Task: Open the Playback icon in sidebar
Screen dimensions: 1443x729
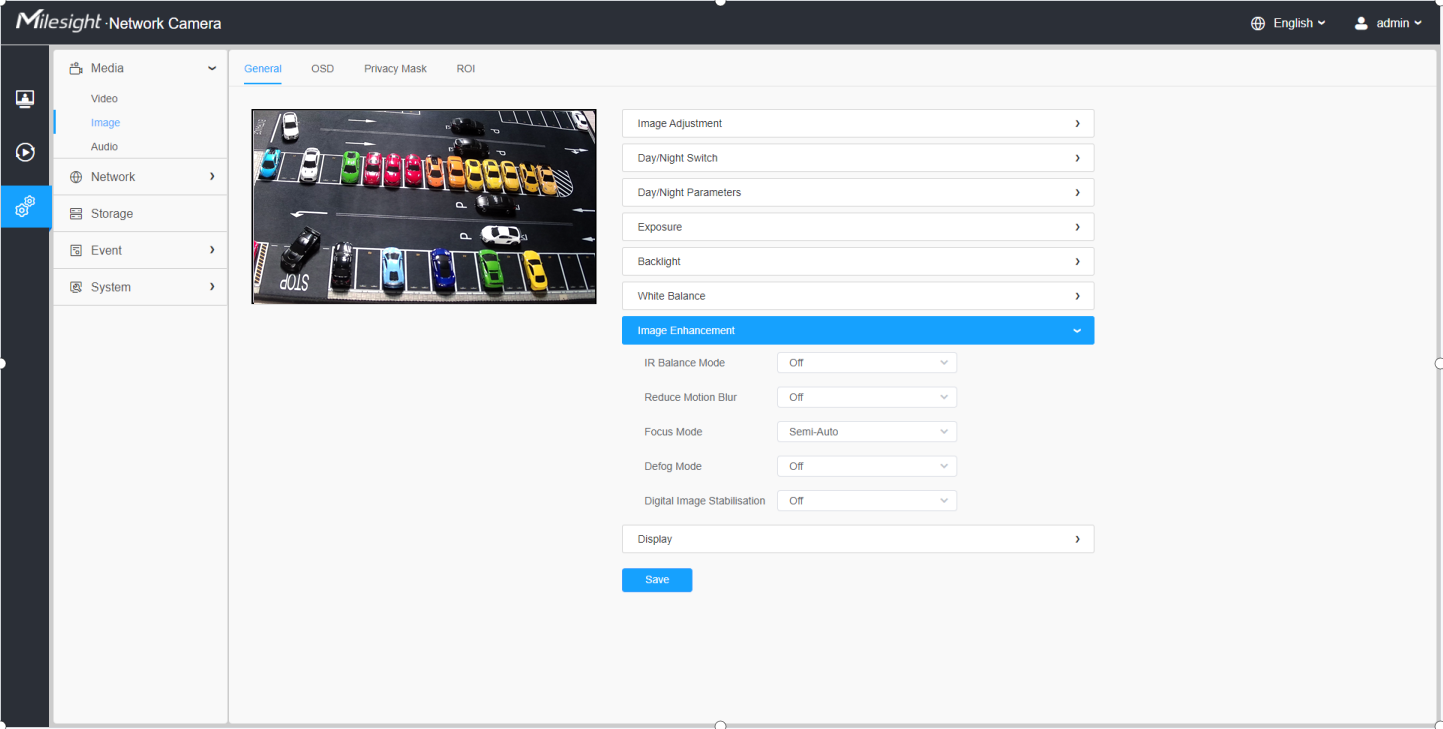Action: tap(25, 152)
